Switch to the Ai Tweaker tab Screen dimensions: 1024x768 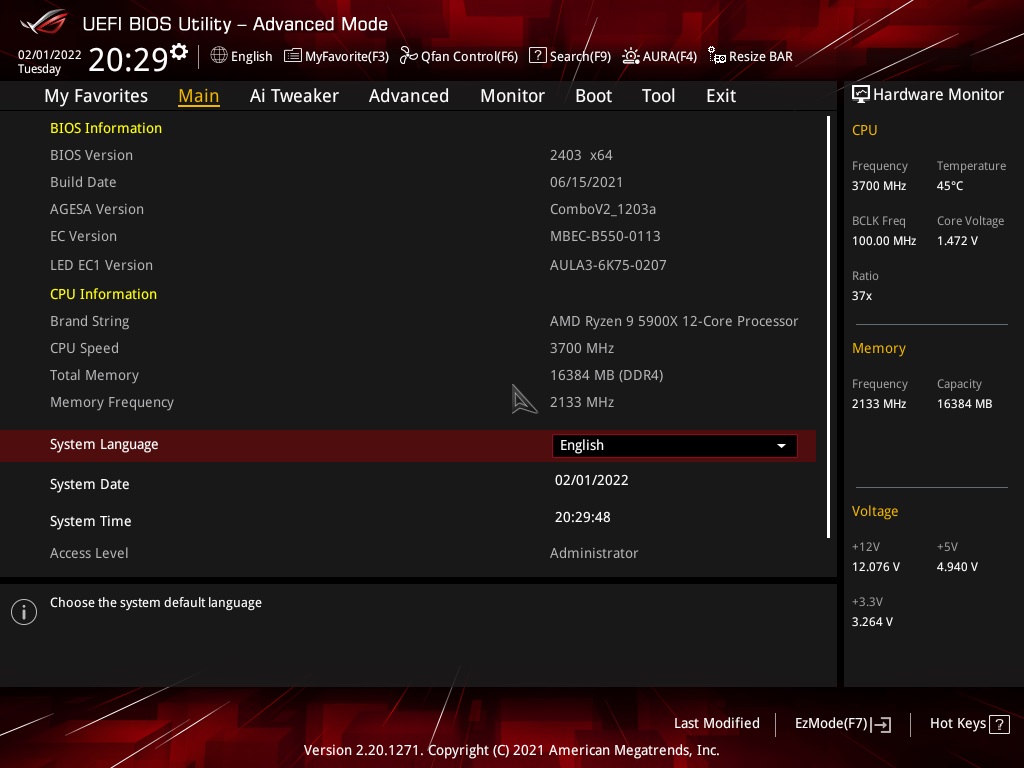pos(294,95)
